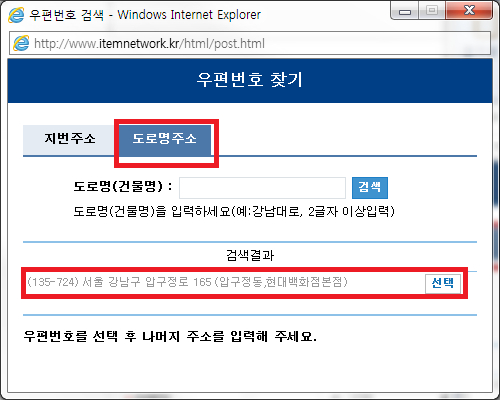This screenshot has width=500, height=400.
Task: Click the Internet Explorer icon in title bar
Action: pyautogui.click(x=16, y=14)
